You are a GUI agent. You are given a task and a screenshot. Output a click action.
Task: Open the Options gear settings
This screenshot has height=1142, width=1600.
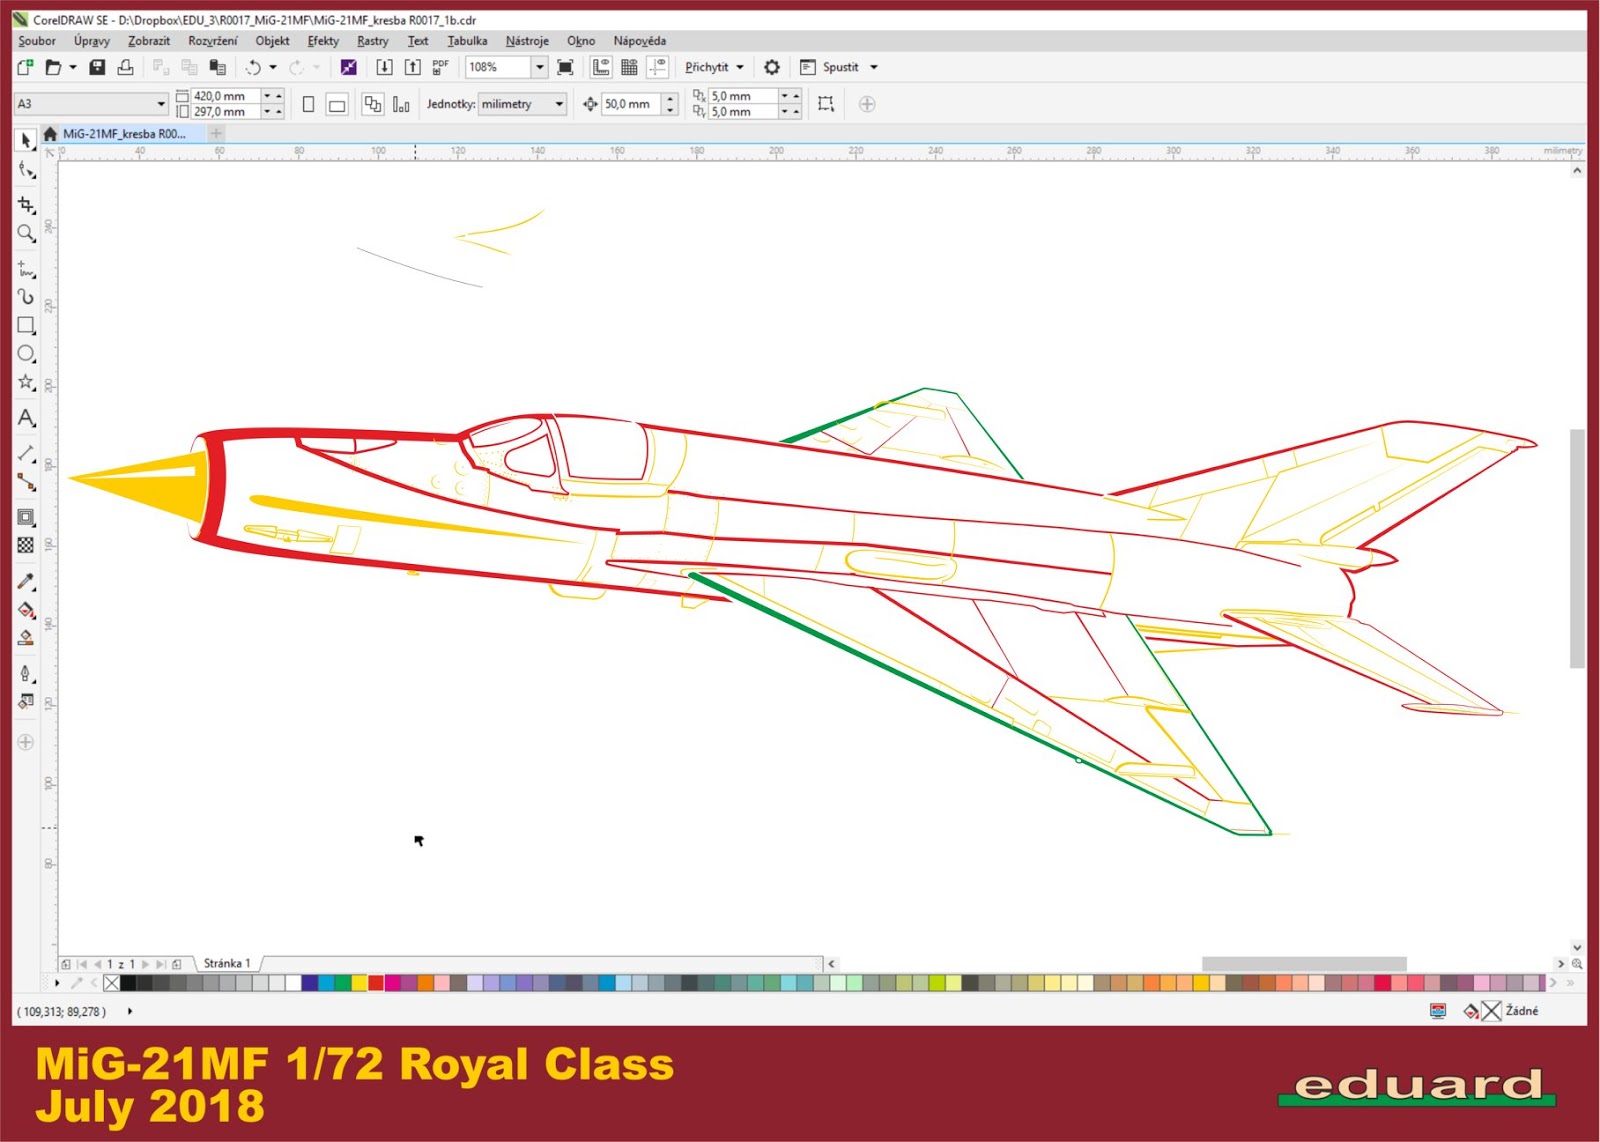[772, 67]
